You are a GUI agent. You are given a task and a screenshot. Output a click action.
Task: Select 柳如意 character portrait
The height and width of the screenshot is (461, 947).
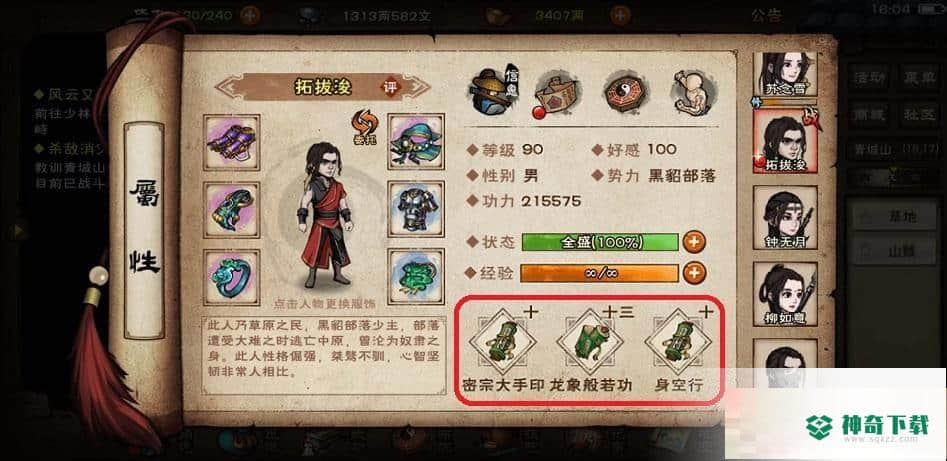[785, 295]
